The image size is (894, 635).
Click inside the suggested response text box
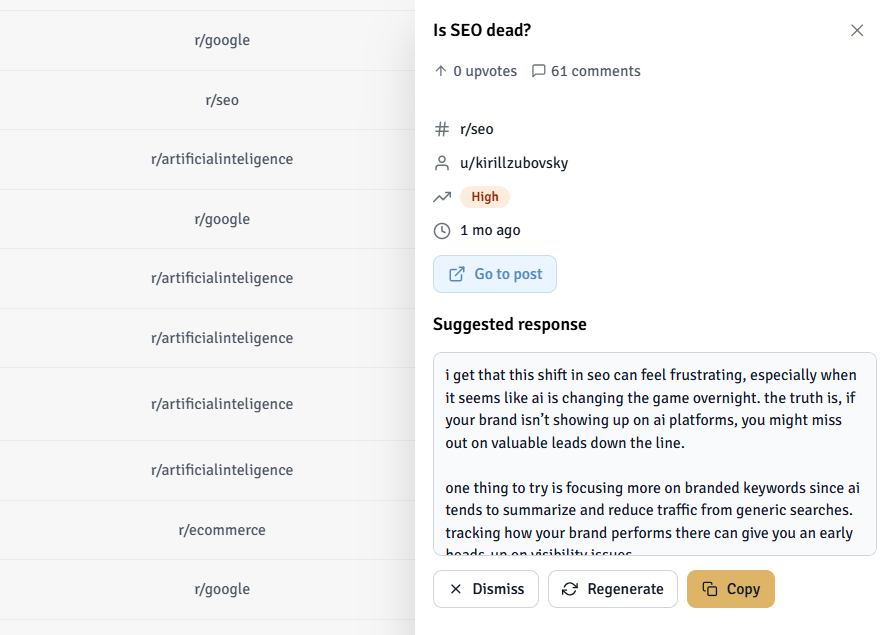654,453
